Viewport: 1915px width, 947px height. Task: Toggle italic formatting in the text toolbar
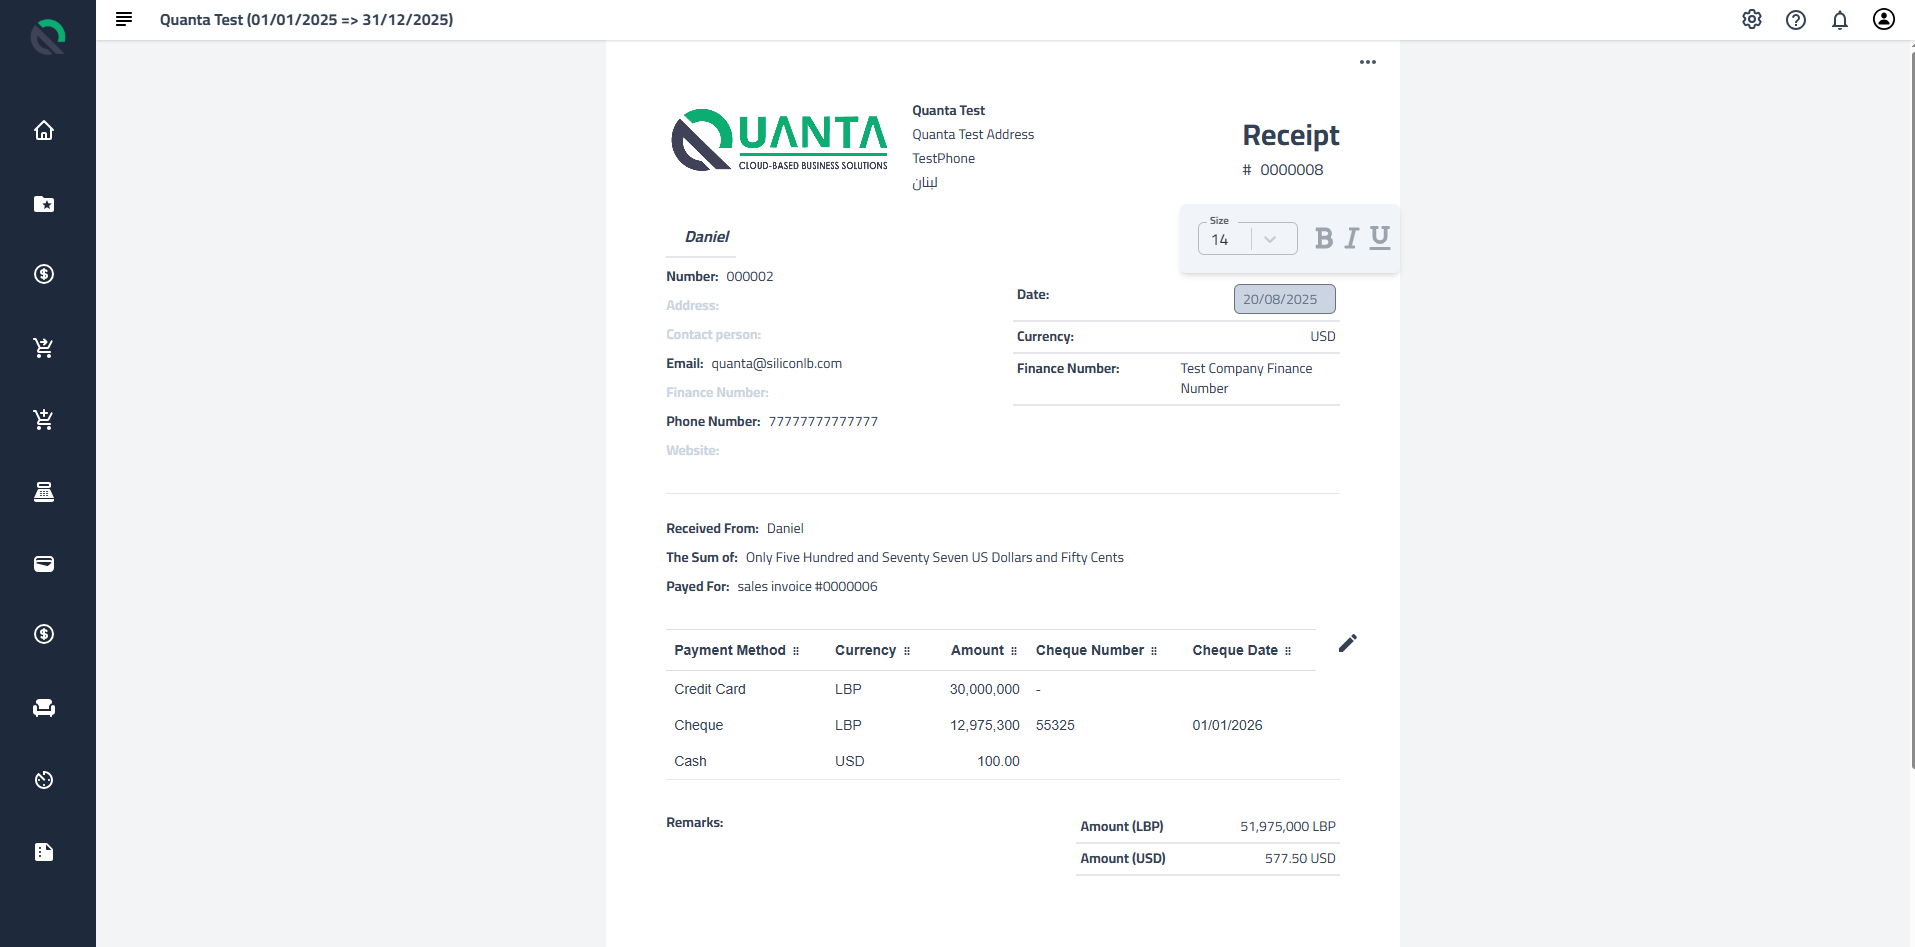point(1351,238)
